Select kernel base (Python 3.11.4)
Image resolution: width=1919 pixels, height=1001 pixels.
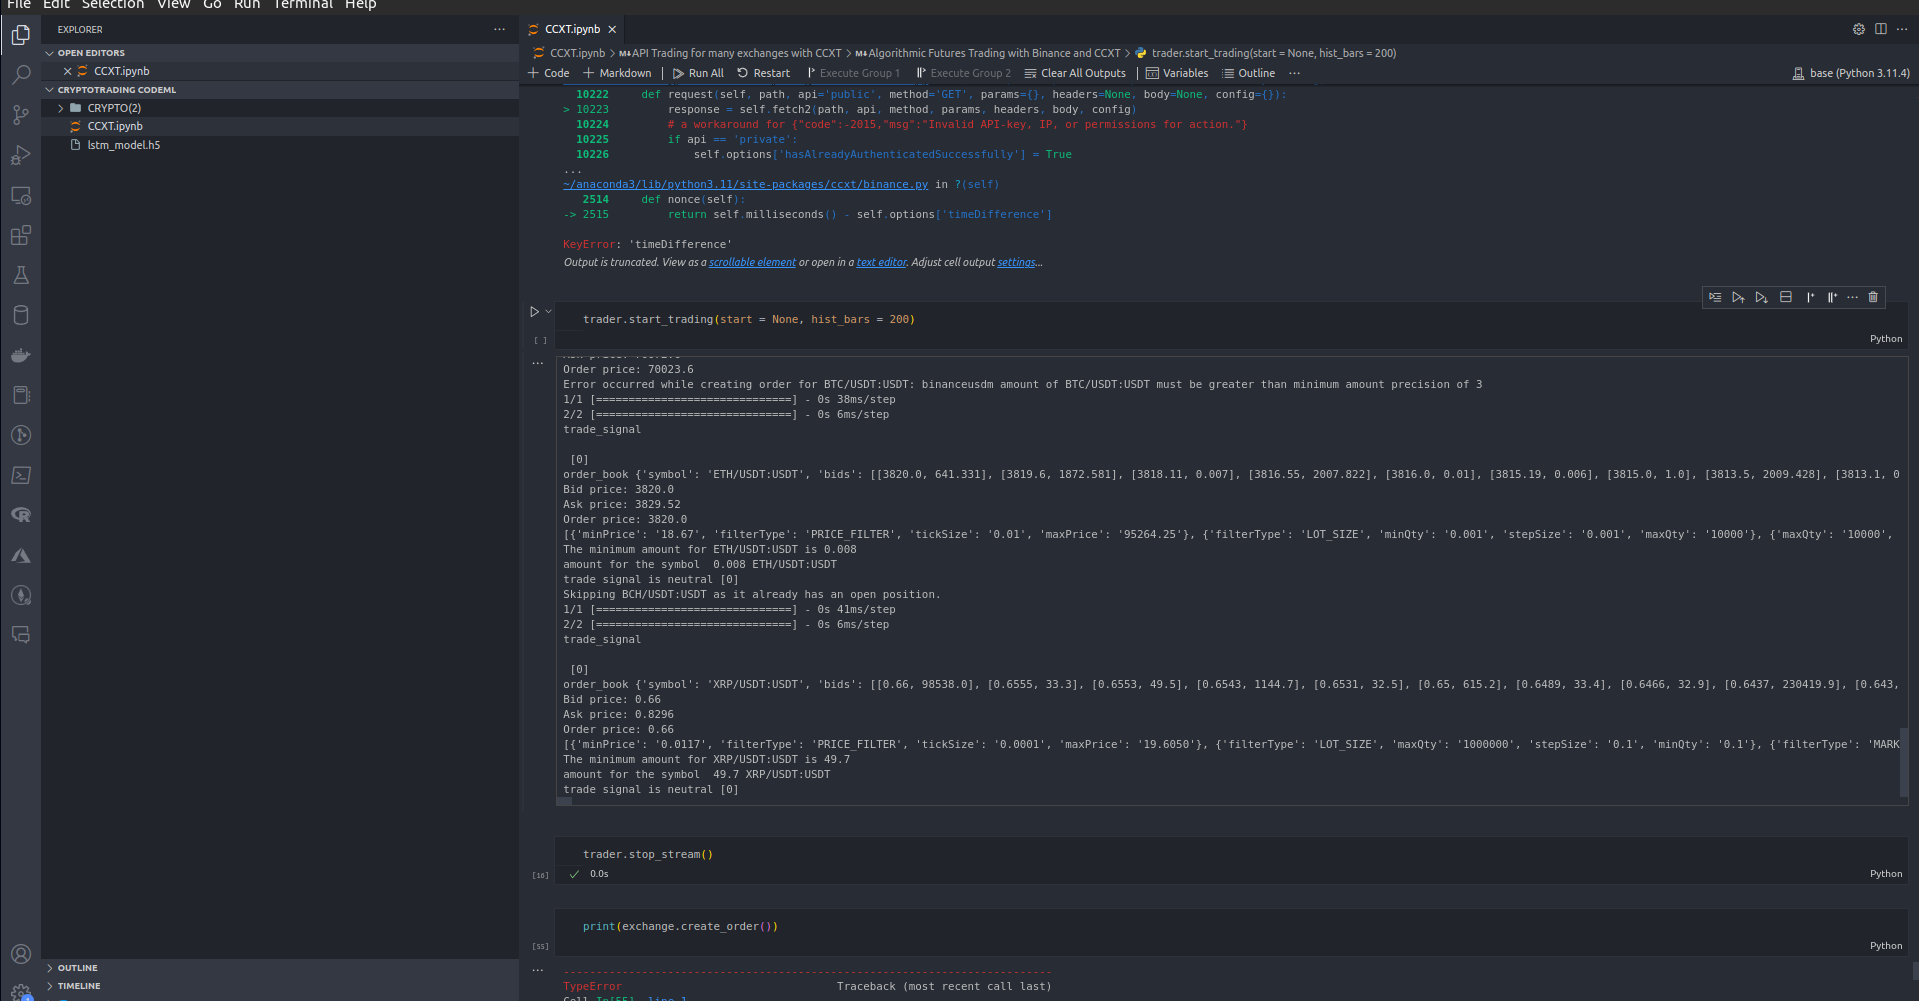click(1850, 73)
